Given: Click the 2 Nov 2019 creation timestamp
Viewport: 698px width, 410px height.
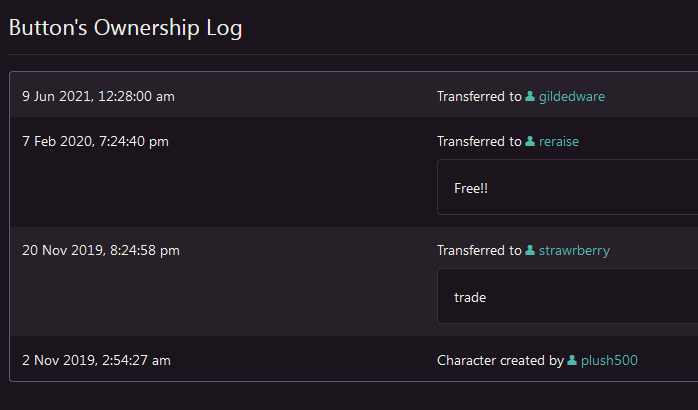Looking at the screenshot, I should [96, 360].
